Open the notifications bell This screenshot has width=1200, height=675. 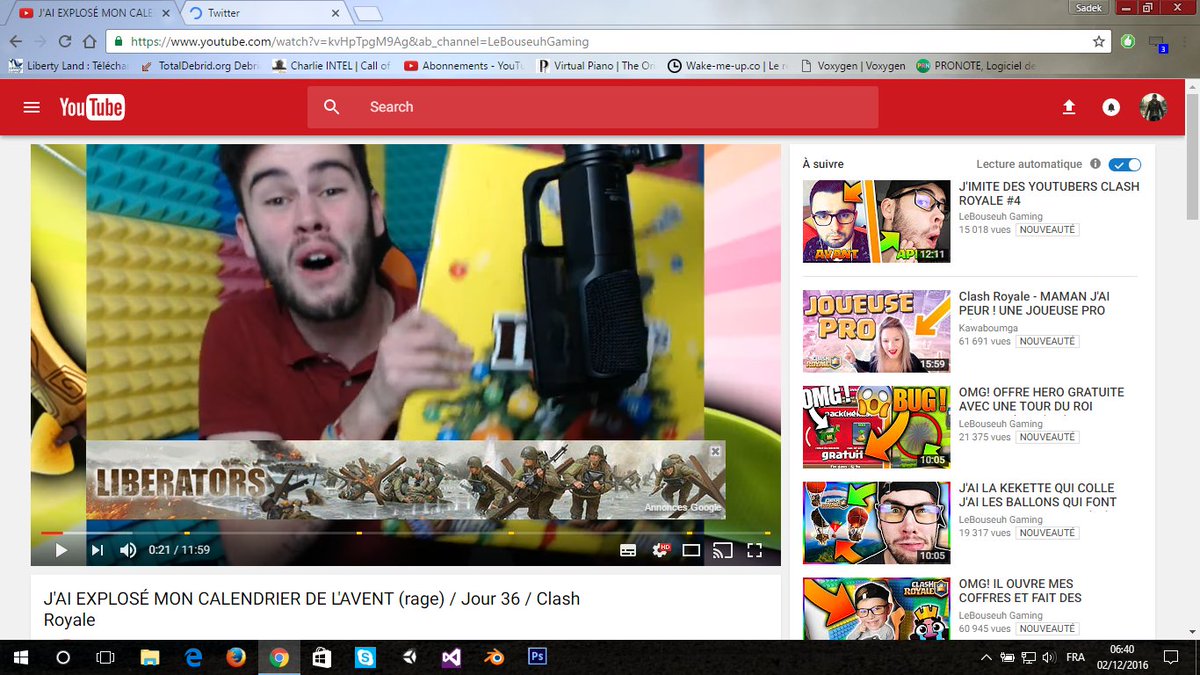tap(1111, 107)
